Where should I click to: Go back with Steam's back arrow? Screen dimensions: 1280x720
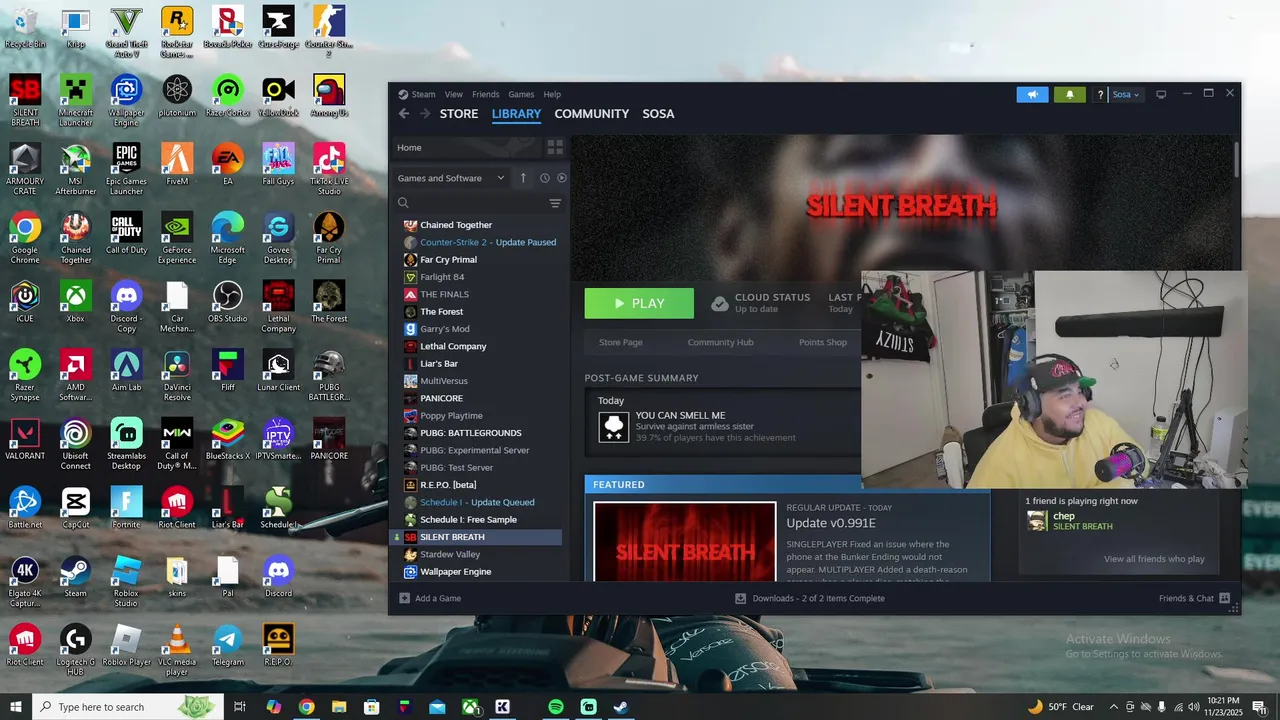click(404, 114)
